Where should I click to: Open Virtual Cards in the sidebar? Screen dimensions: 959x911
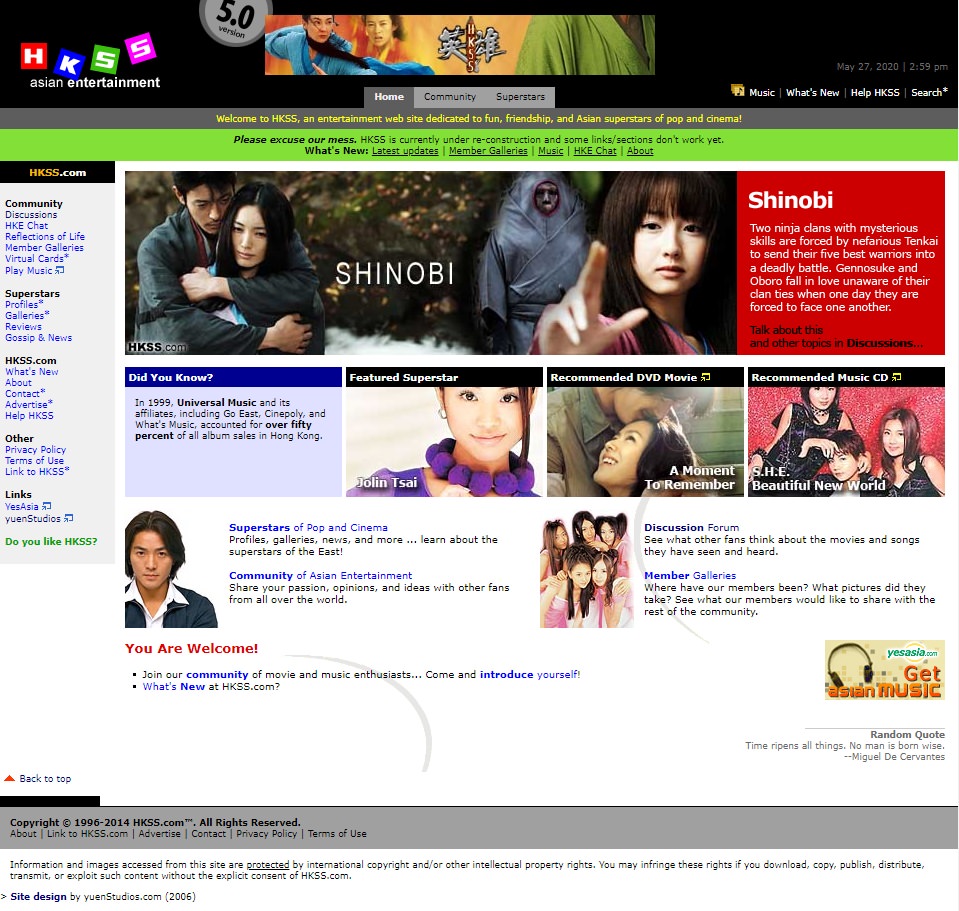[36, 259]
